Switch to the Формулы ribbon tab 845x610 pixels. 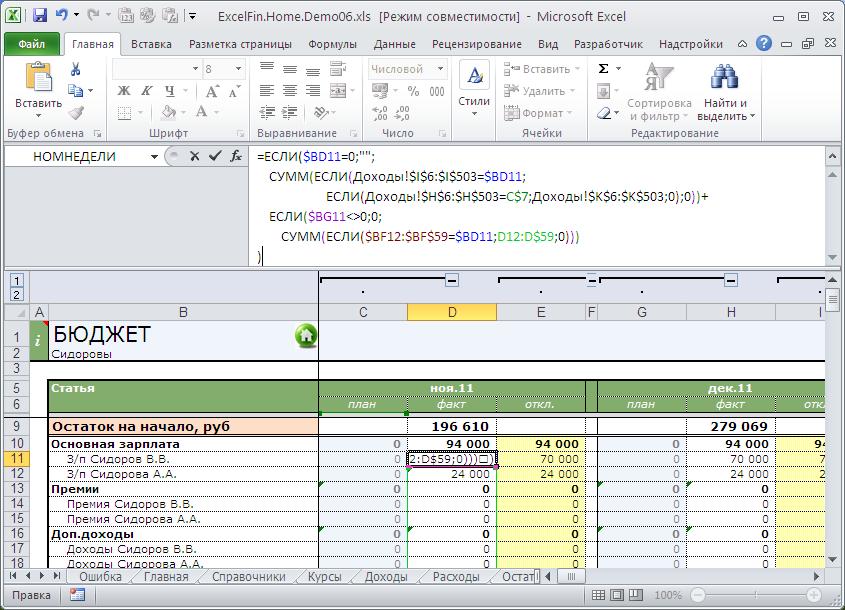[x=333, y=44]
